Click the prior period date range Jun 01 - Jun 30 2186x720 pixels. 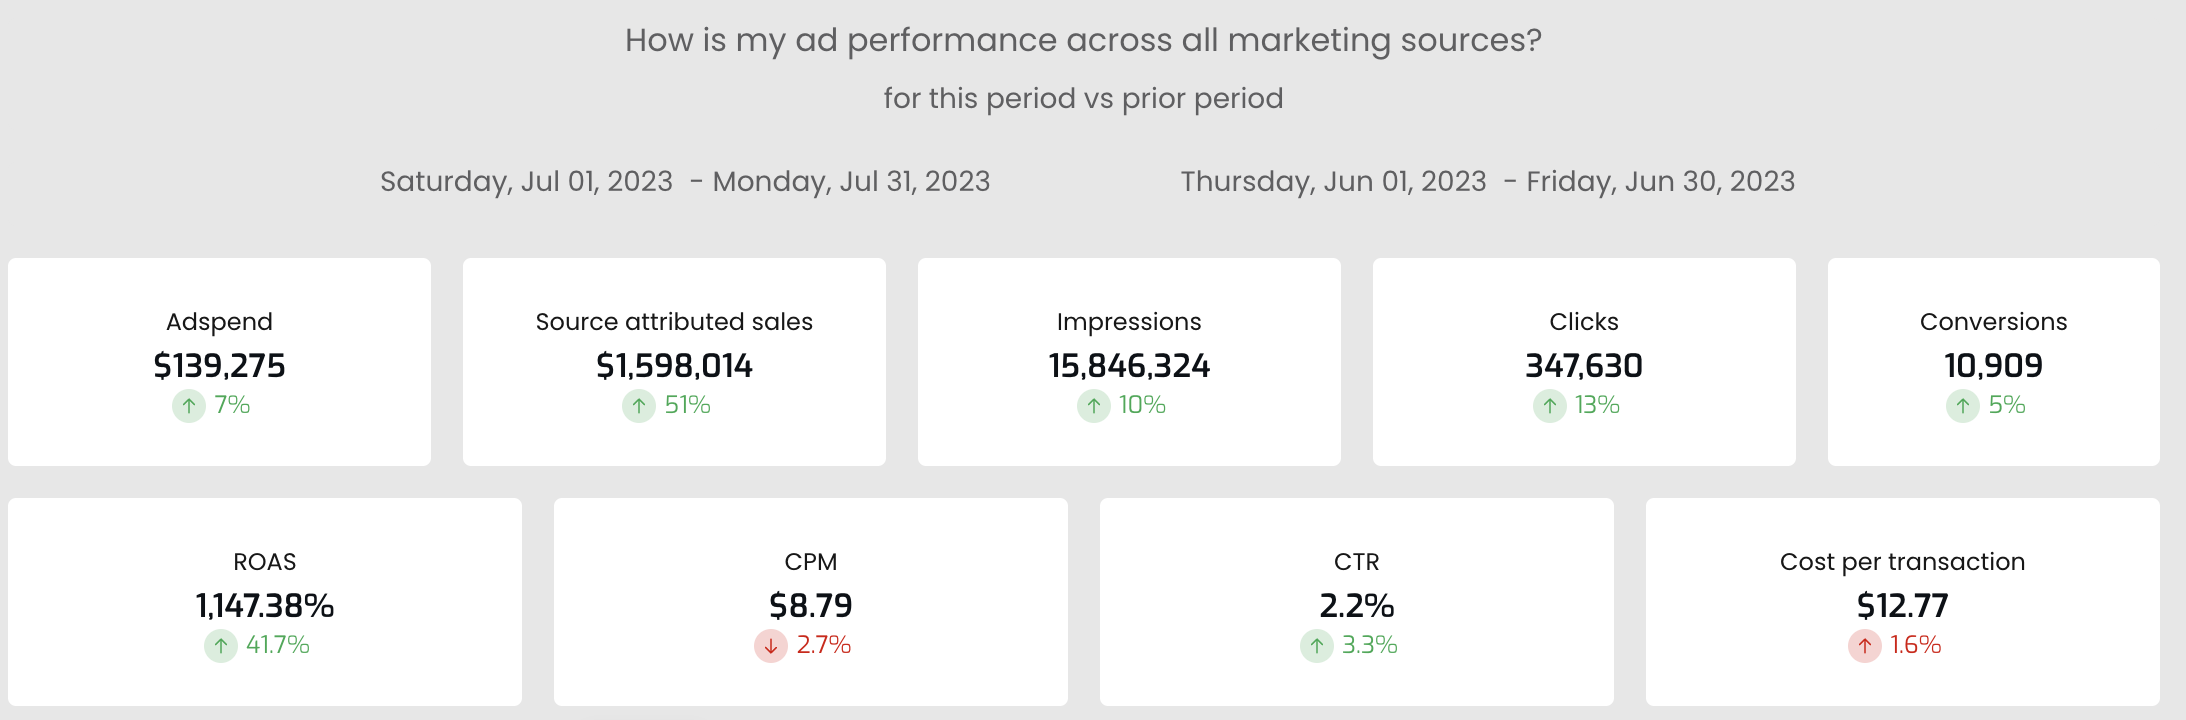point(1488,182)
